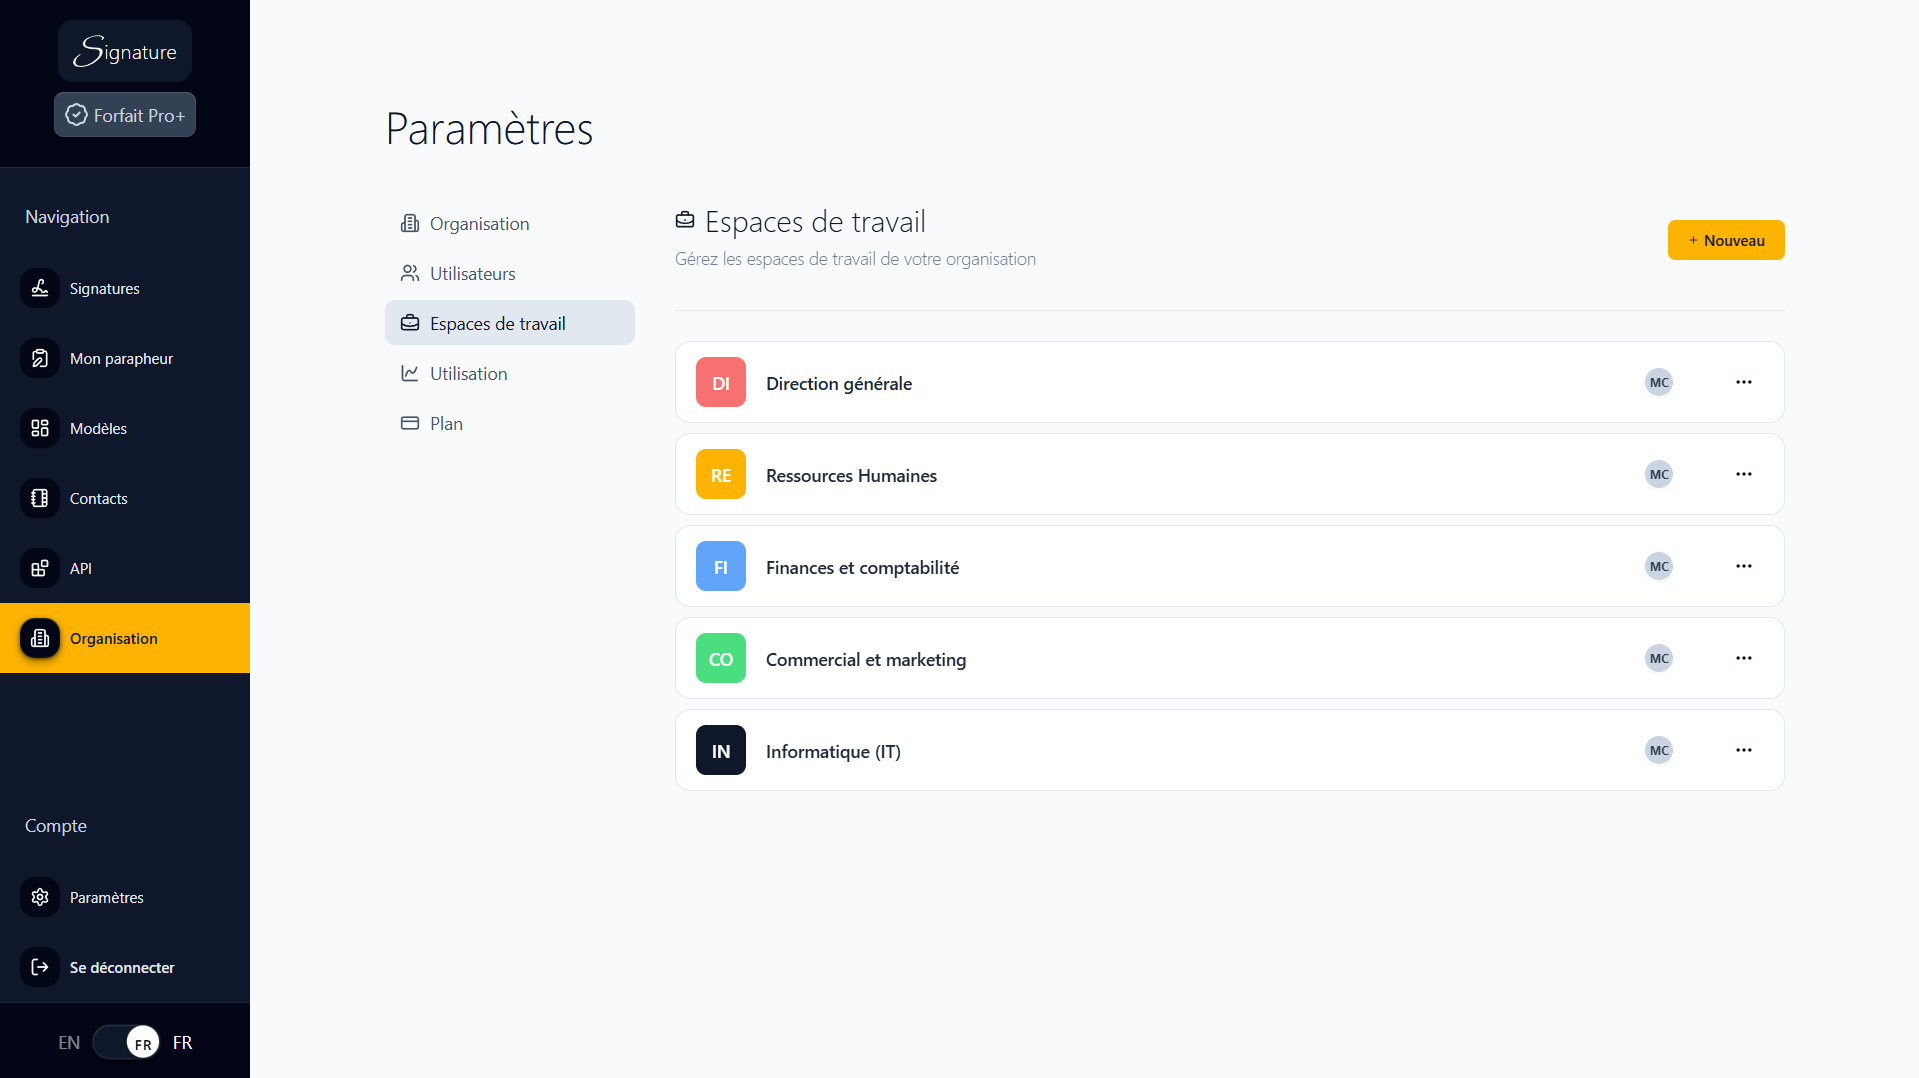Switch to the Utilisateurs settings tab
This screenshot has height=1078, width=1919.
472,273
